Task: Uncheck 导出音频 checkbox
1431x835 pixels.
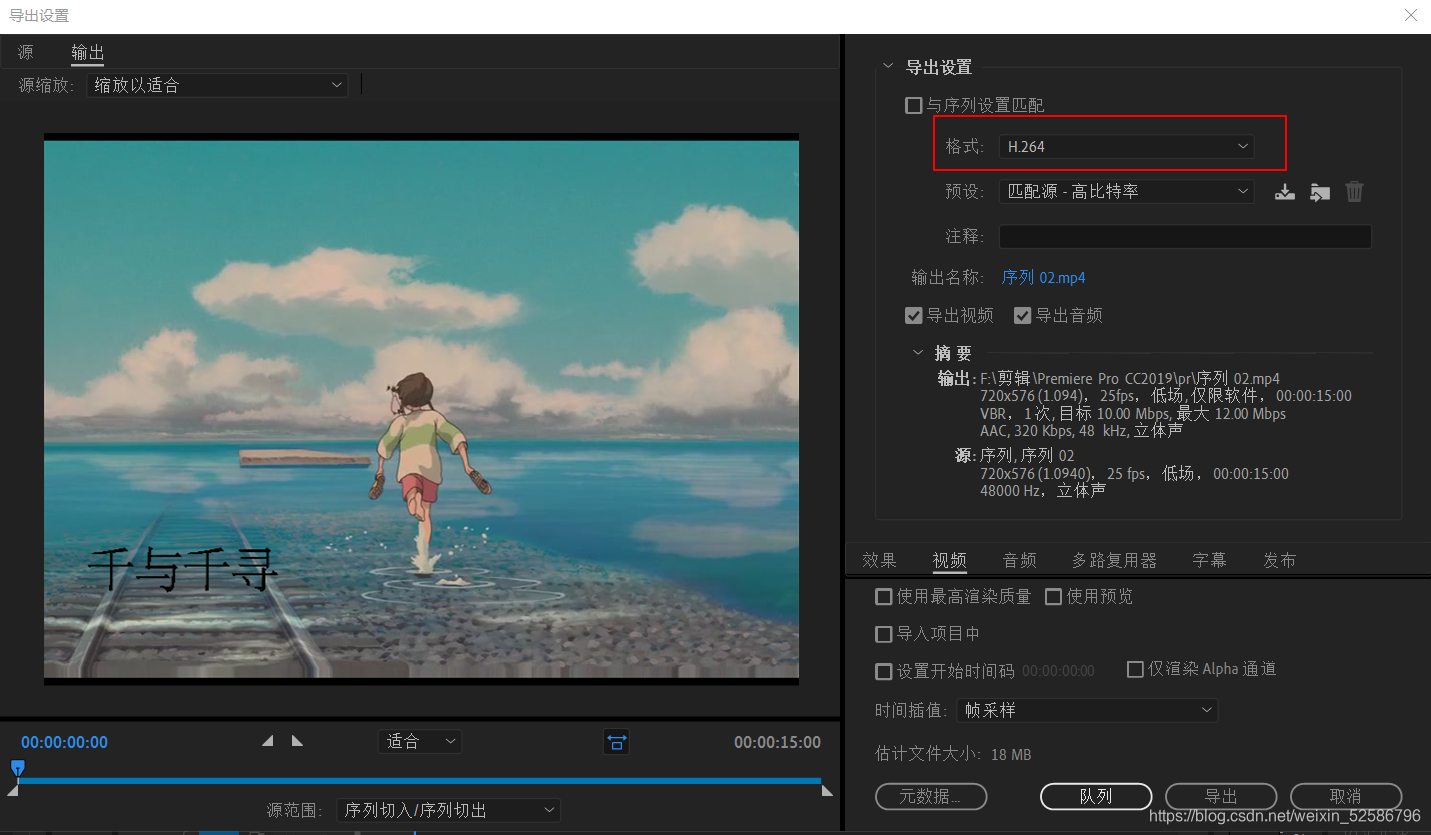Action: pyautogui.click(x=1022, y=315)
